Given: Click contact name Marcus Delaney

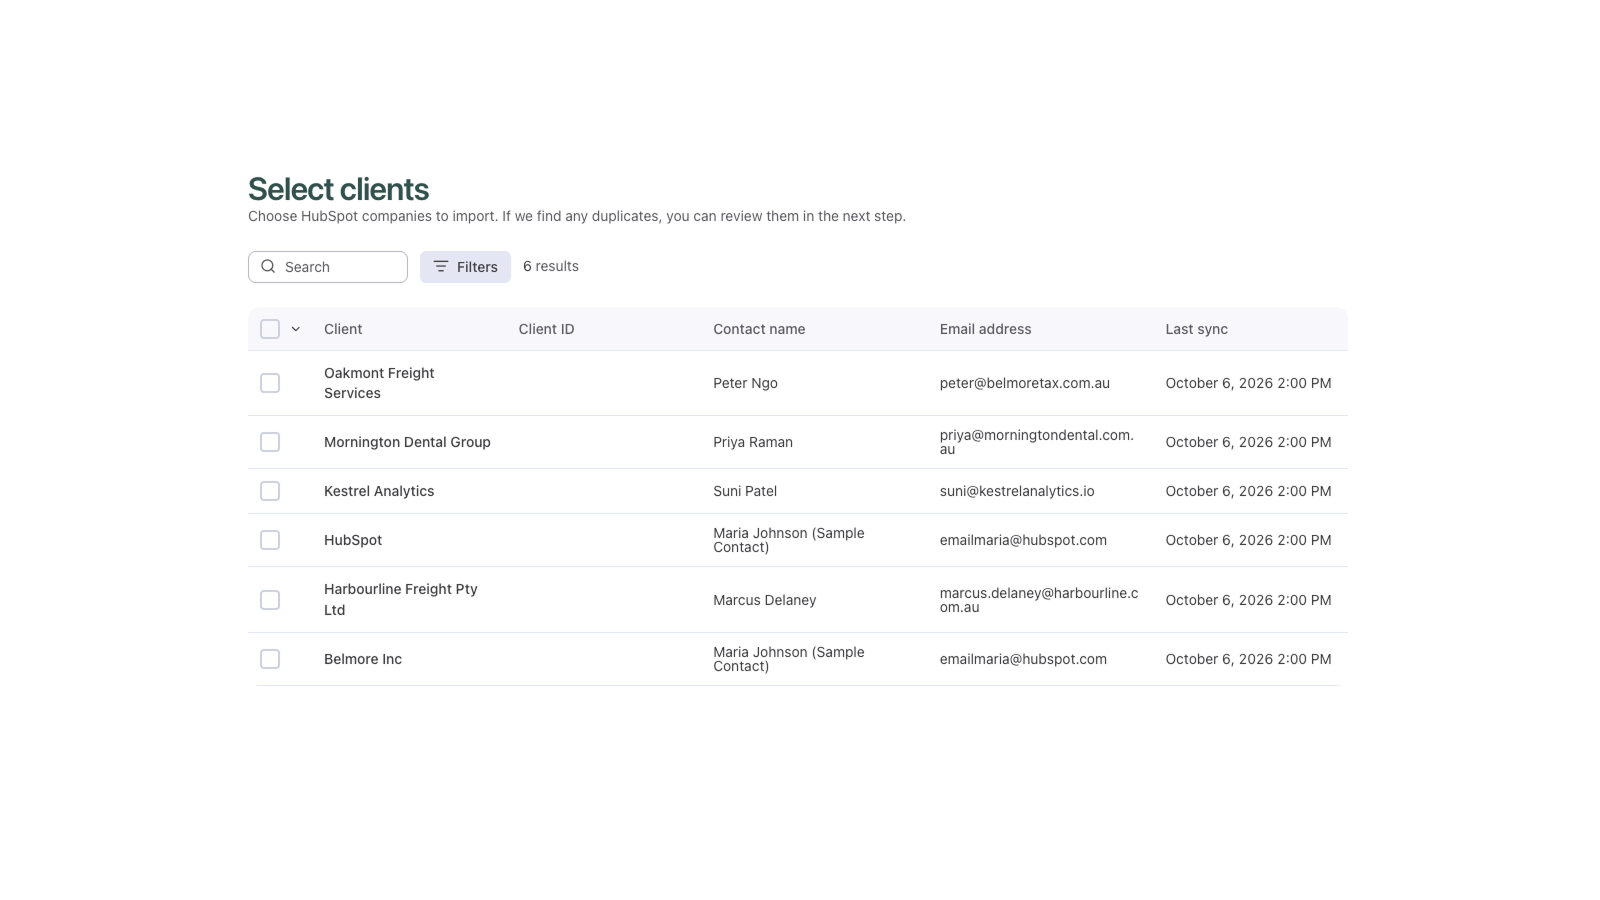Looking at the screenshot, I should coord(765,600).
